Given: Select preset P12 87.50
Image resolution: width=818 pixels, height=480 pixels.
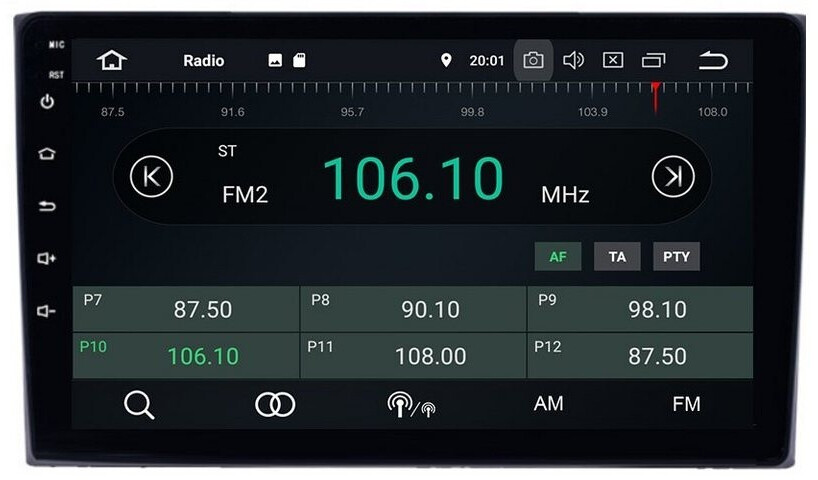Looking at the screenshot, I should pos(640,356).
